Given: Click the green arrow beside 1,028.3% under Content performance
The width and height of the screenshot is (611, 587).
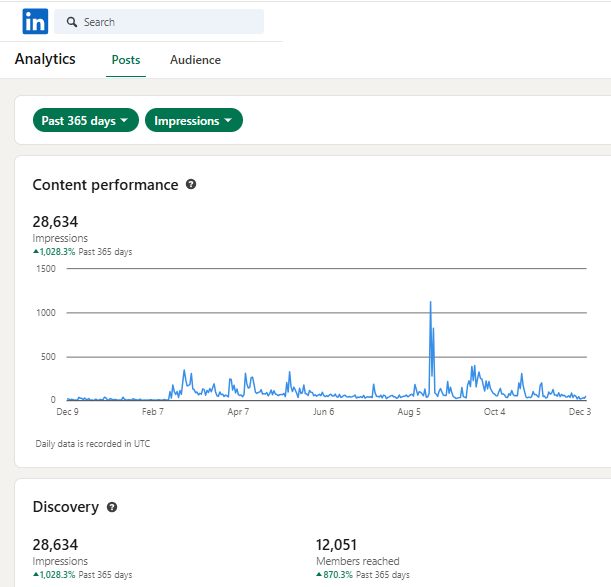Looking at the screenshot, I should [36, 251].
